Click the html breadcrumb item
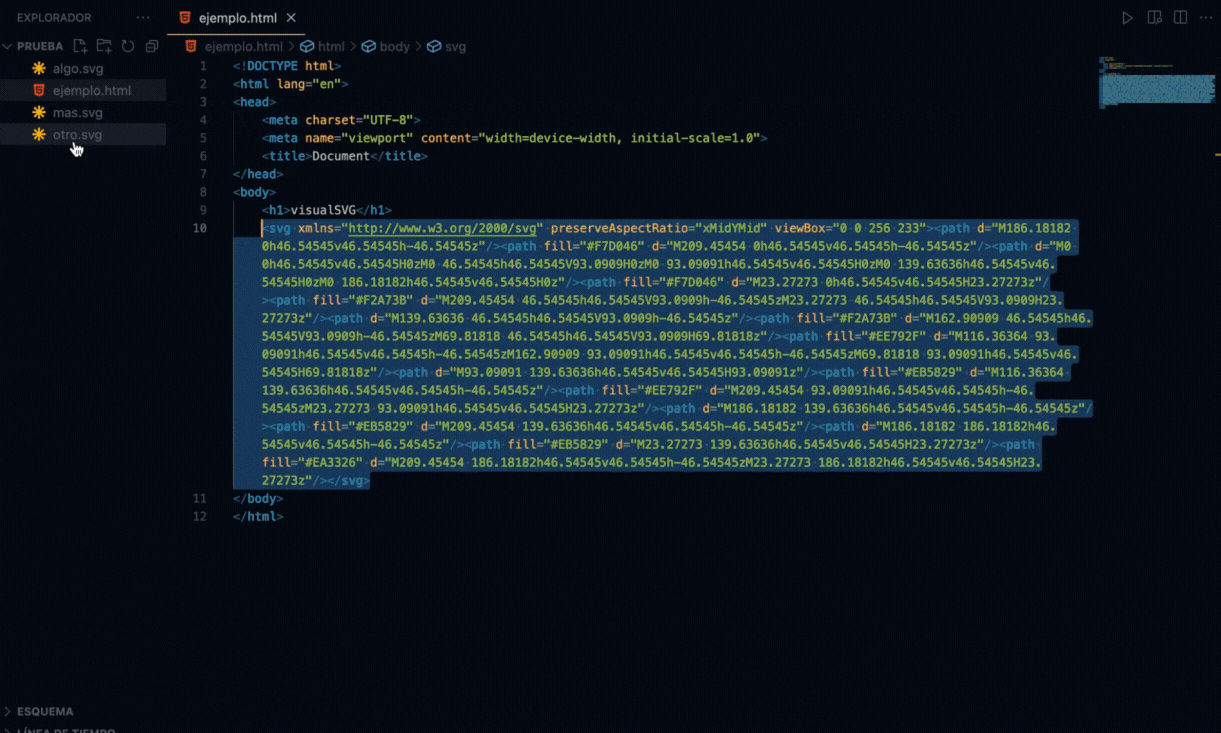Screen dimensions: 1221x733 click(331, 47)
